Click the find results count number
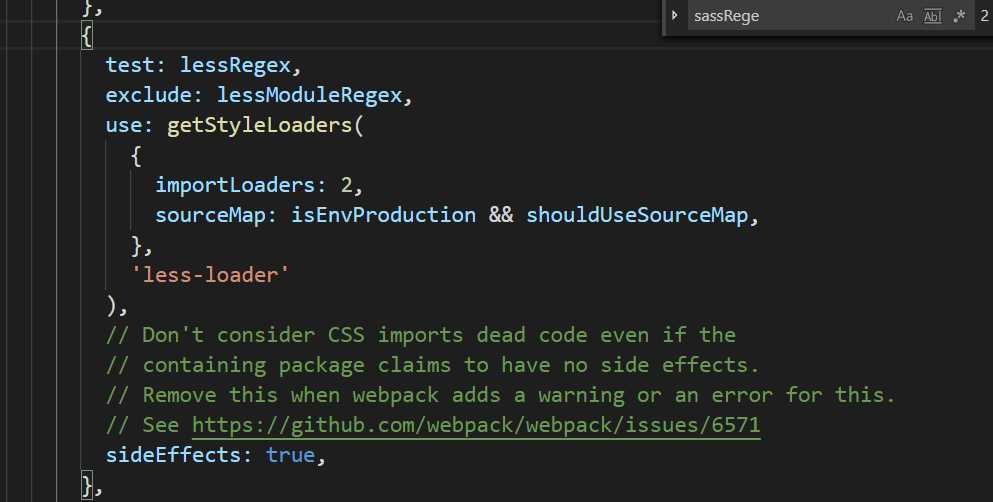The height and width of the screenshot is (502, 993). click(x=984, y=16)
